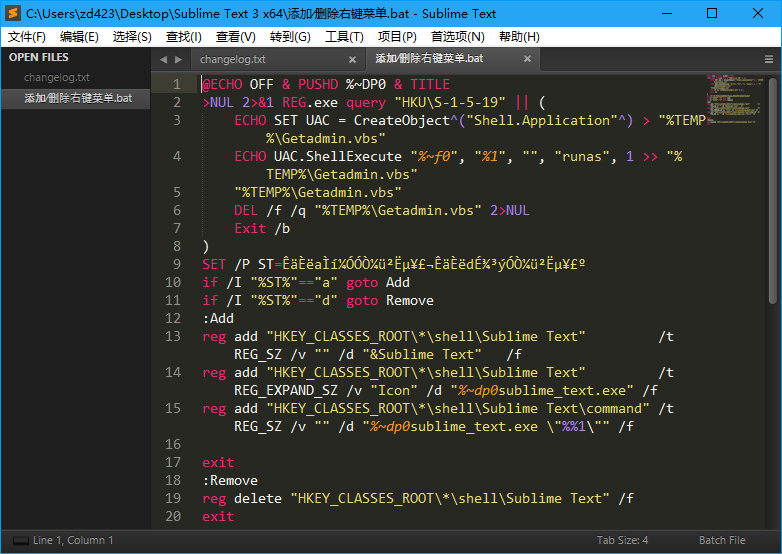782x554 pixels.
Task: Open the 选择(S) menu
Action: (x=132, y=37)
